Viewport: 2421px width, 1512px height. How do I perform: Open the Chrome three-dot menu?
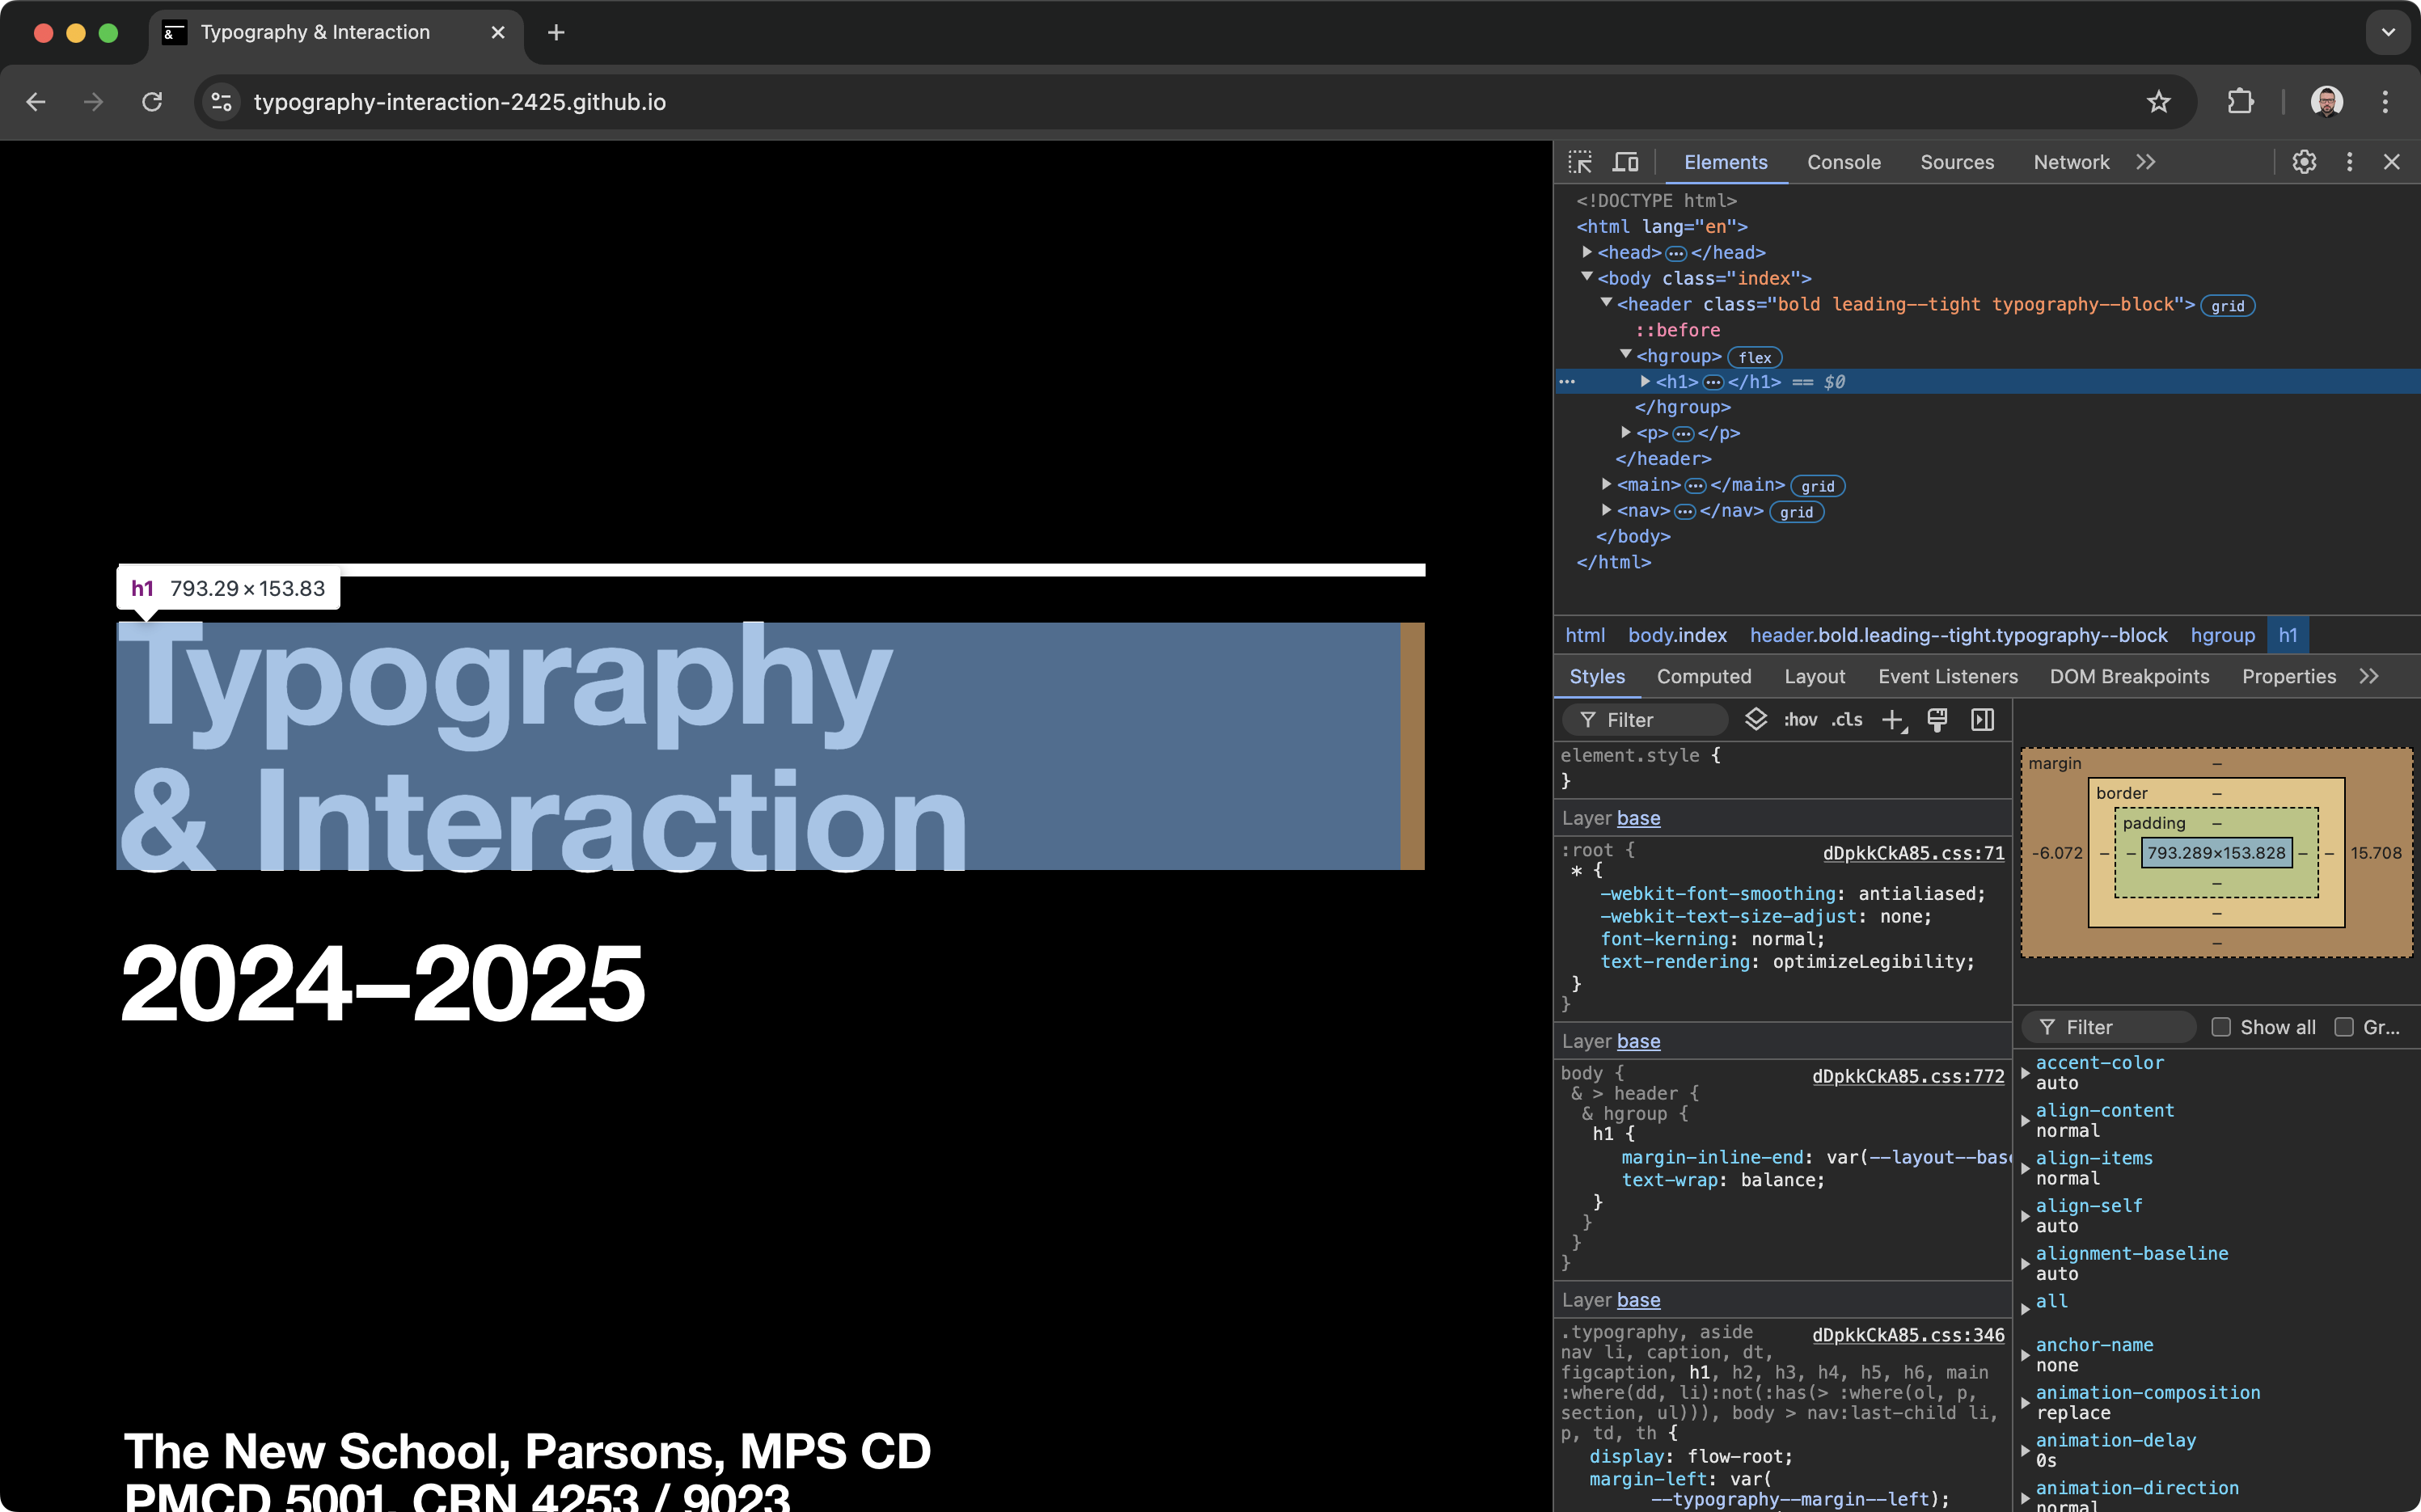pos(2385,102)
